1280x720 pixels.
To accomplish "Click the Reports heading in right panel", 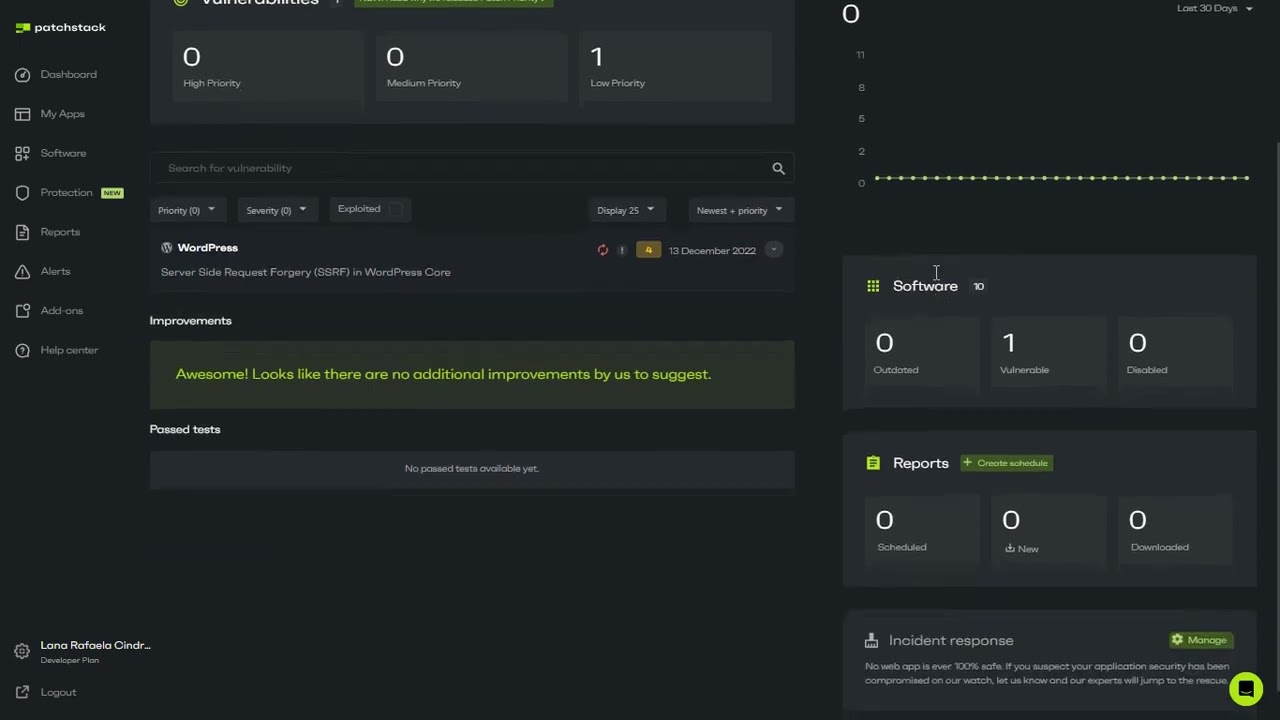I will tap(921, 463).
